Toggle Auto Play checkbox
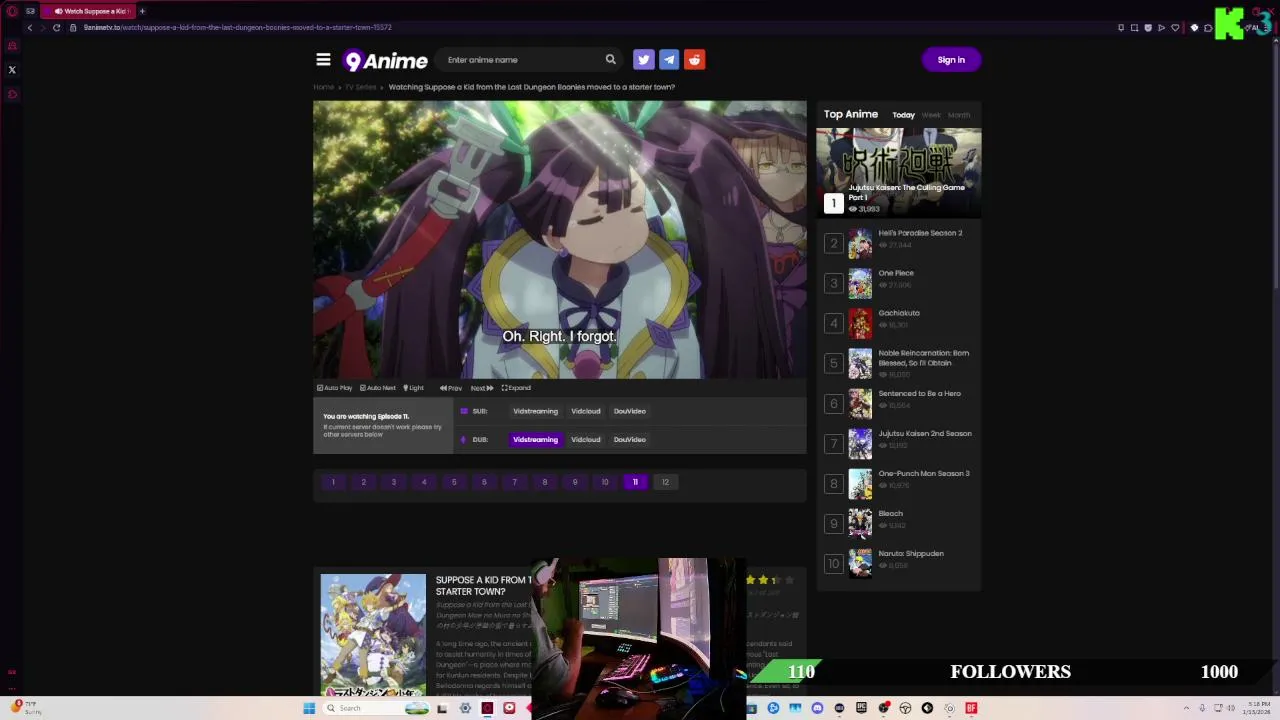 click(x=335, y=388)
